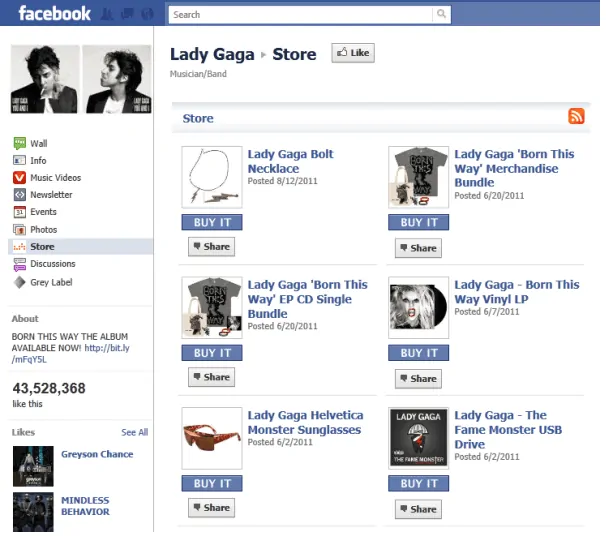Click the Music Videos sidebar icon

coord(19,178)
